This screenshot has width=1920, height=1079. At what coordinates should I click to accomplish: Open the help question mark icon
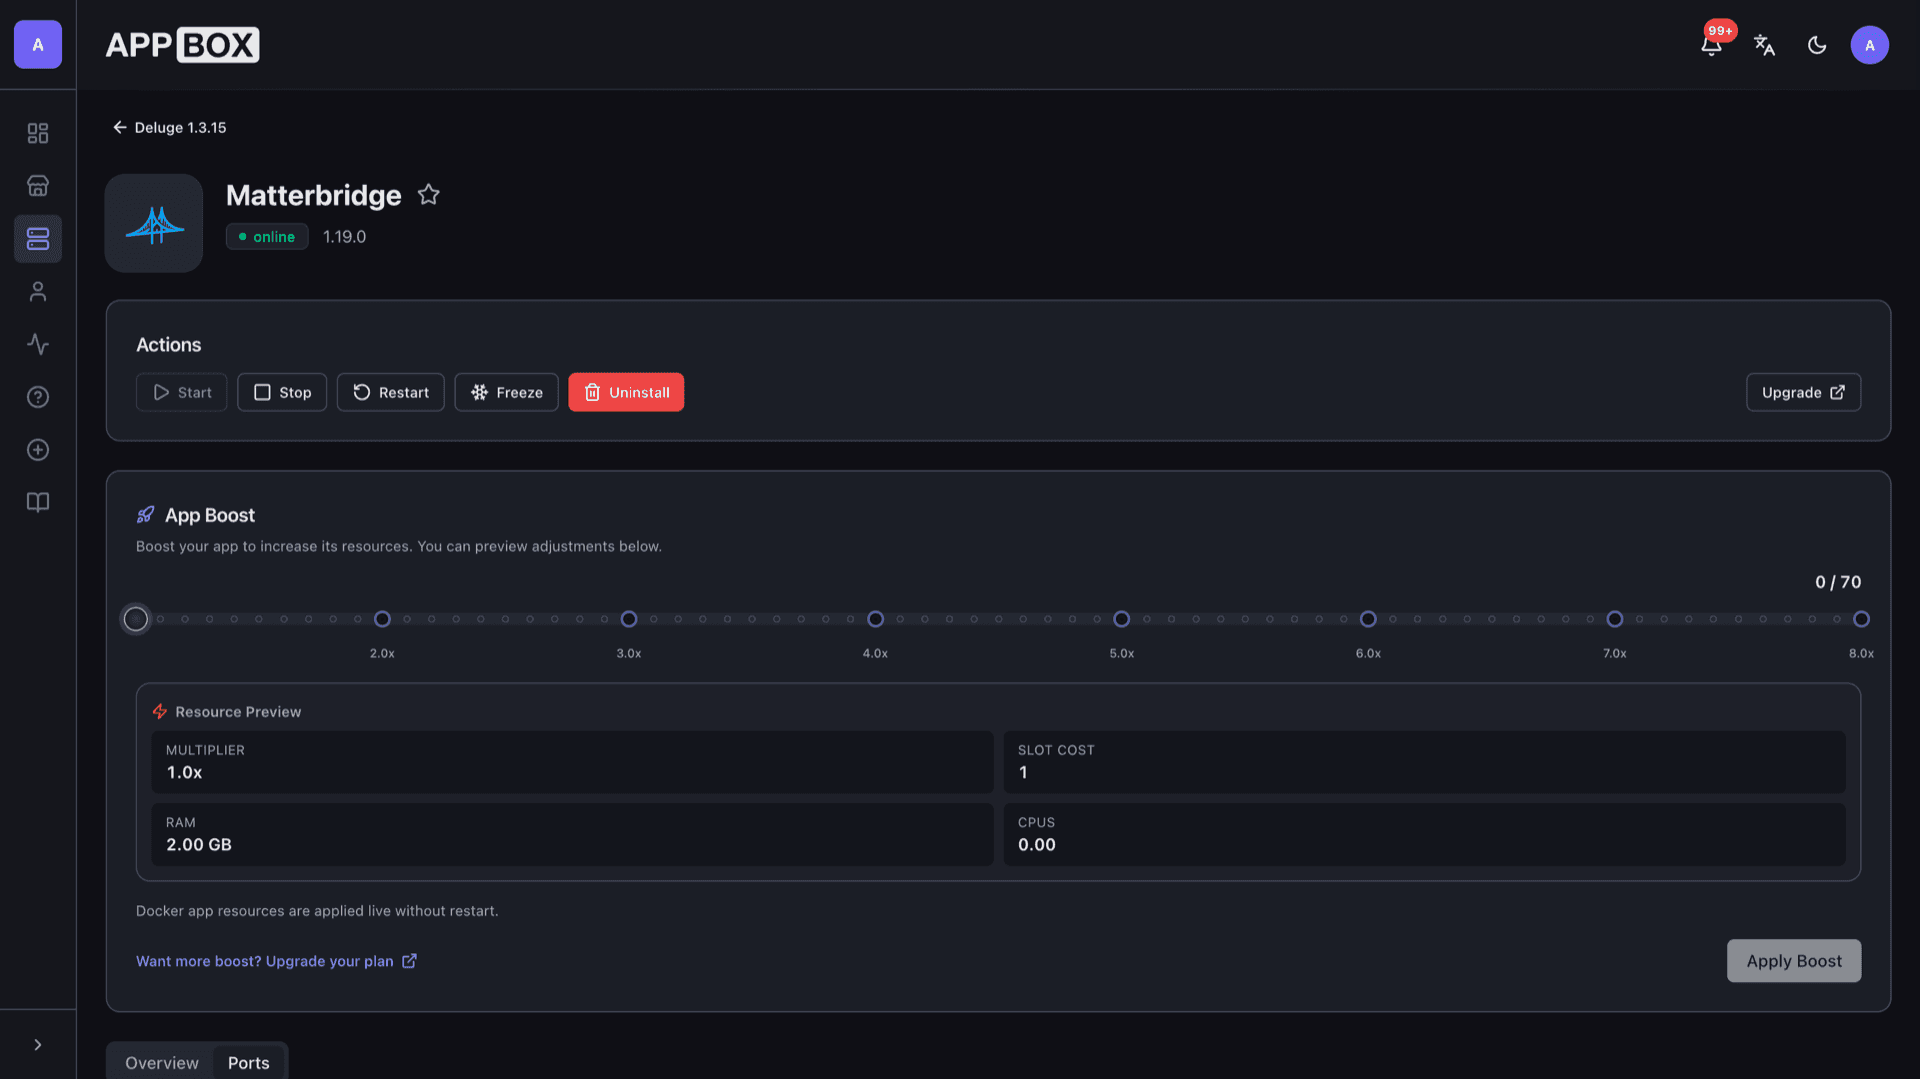point(38,397)
